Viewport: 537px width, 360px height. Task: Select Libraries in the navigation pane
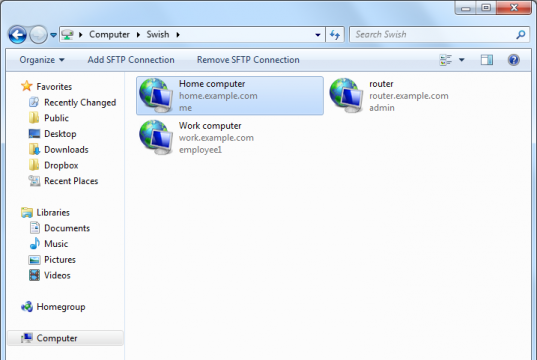pos(53,213)
